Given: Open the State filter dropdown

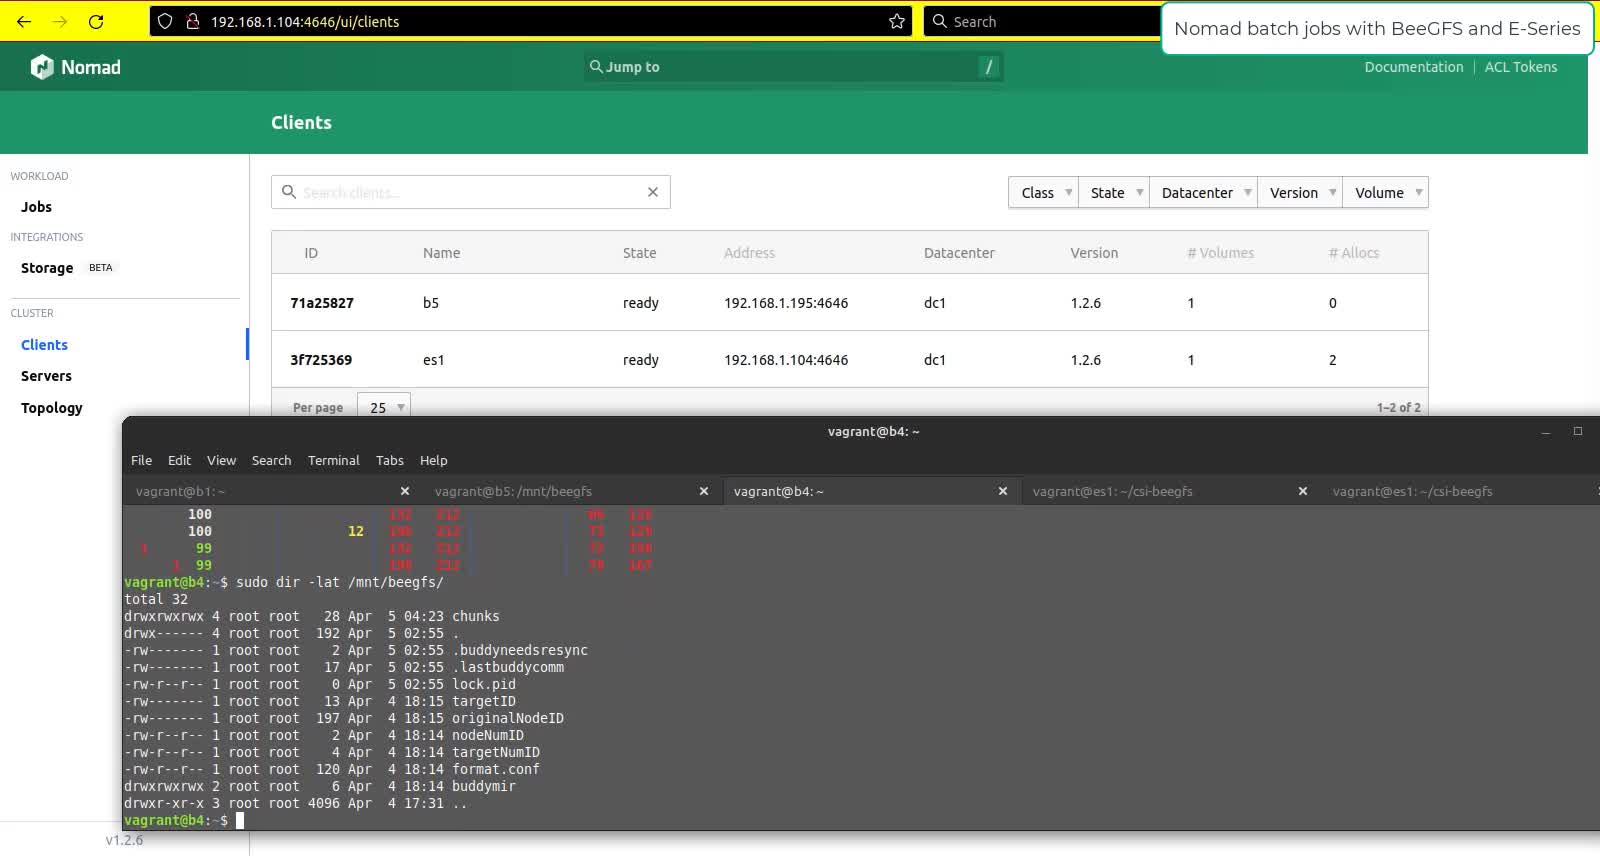Looking at the screenshot, I should [1114, 192].
